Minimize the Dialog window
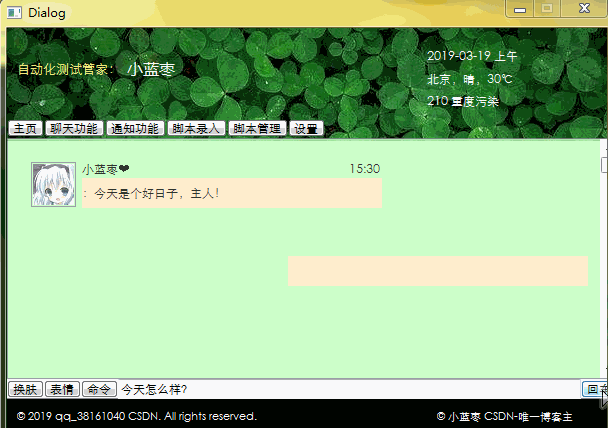The height and width of the screenshot is (428, 608). tap(520, 9)
